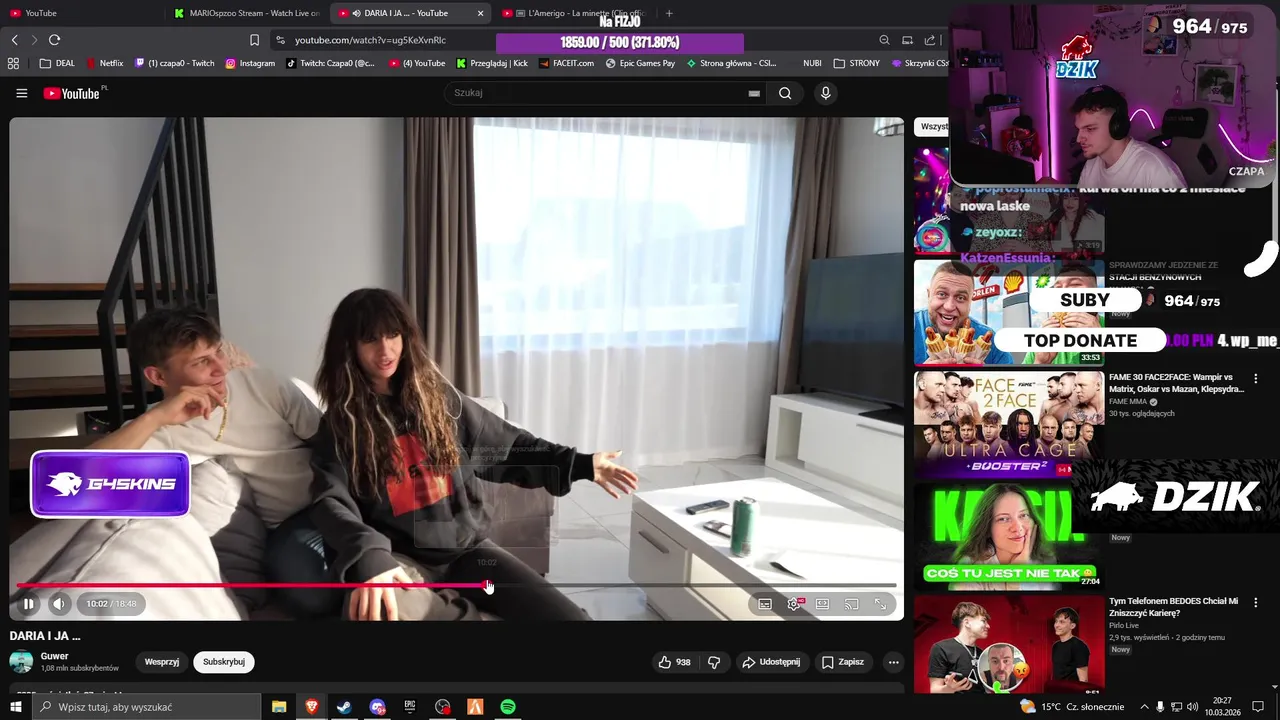The image size is (1280, 720).
Task: Launch Steam from the taskbar
Action: tap(344, 707)
